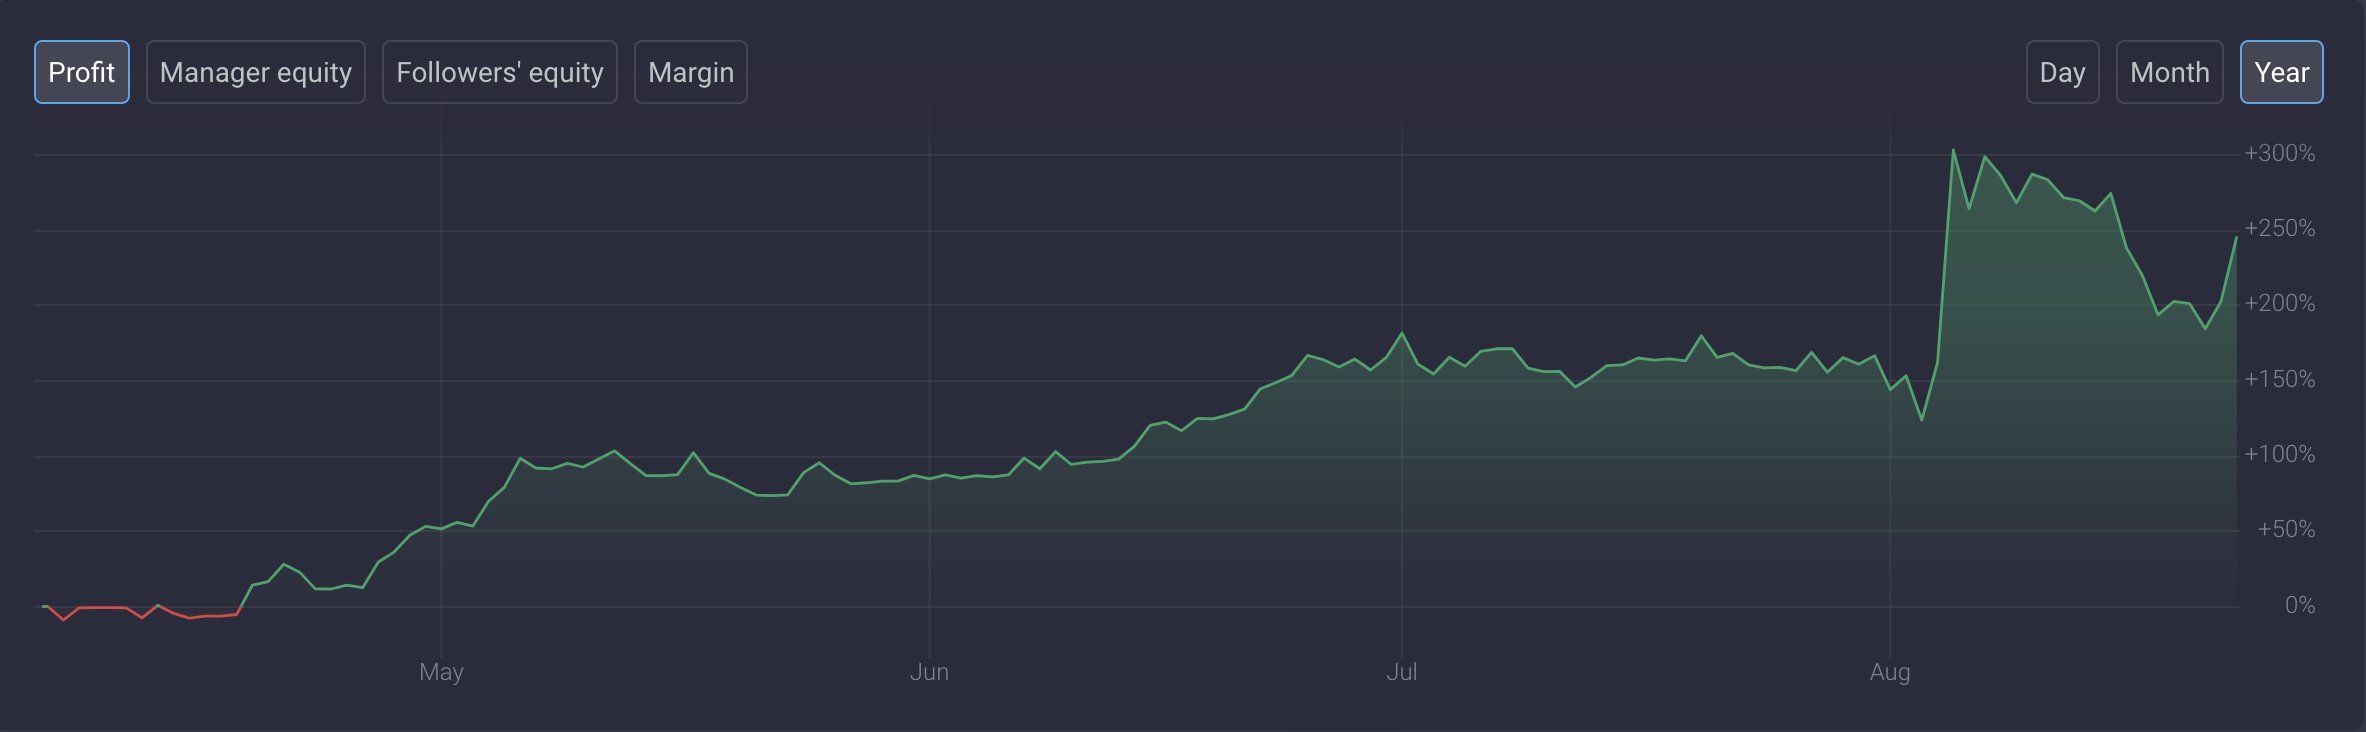Click the 0% y-axis label
This screenshot has width=2366, height=732.
click(2299, 605)
